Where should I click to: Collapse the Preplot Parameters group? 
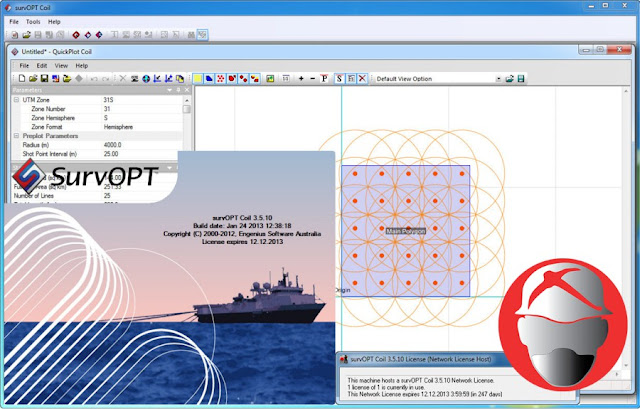pos(16,136)
